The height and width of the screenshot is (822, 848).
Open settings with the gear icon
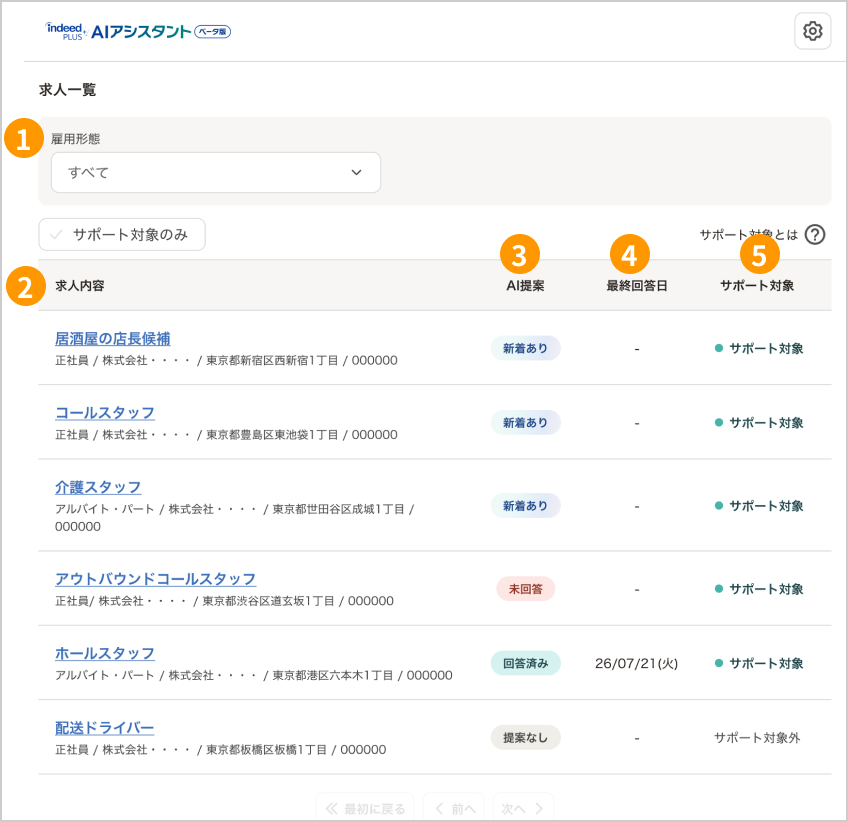click(812, 31)
